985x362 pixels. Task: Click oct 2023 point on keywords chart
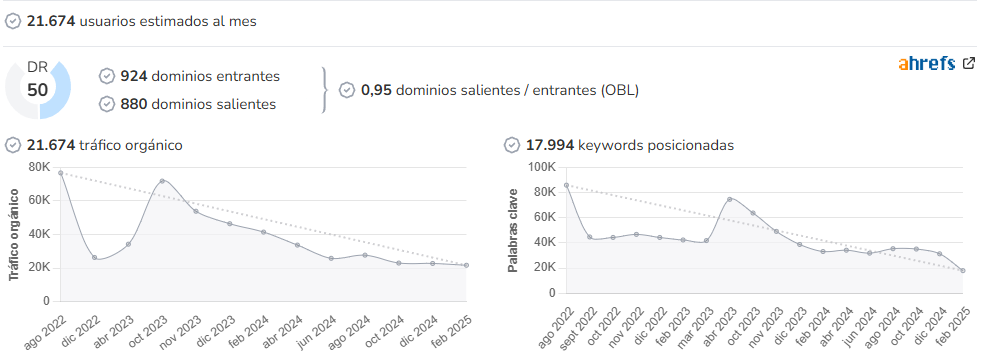(753, 213)
